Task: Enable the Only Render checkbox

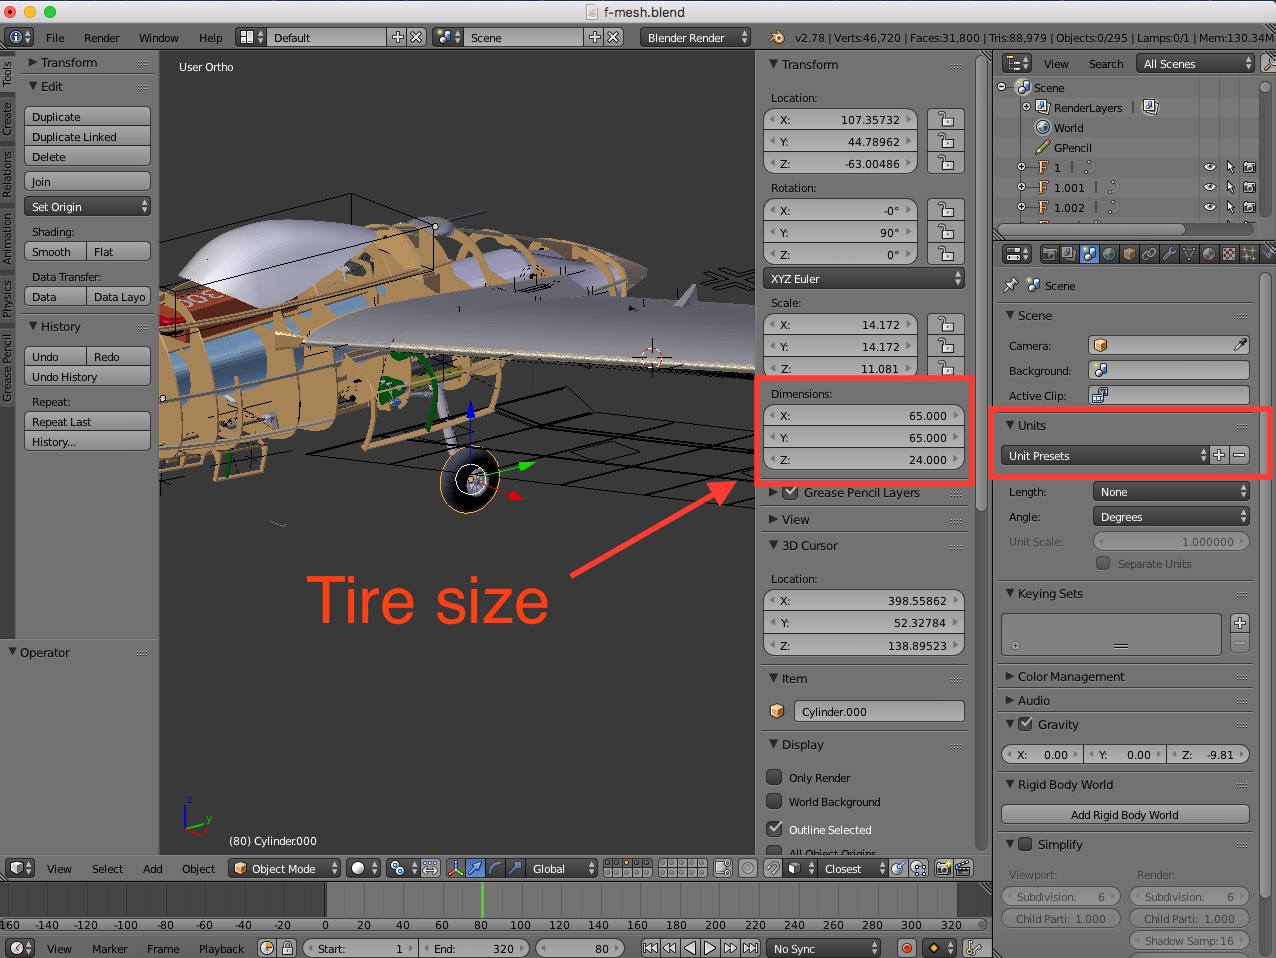Action: 774,777
